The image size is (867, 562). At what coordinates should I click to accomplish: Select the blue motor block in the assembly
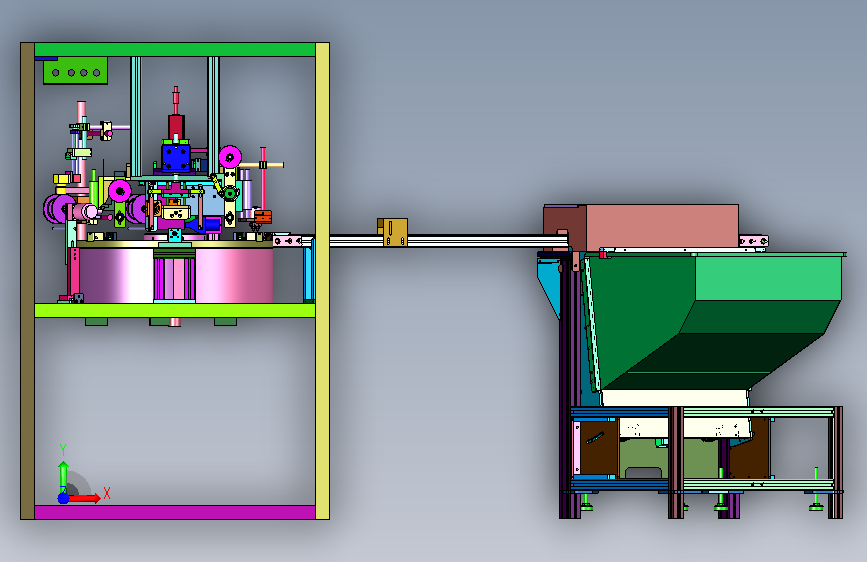point(176,157)
